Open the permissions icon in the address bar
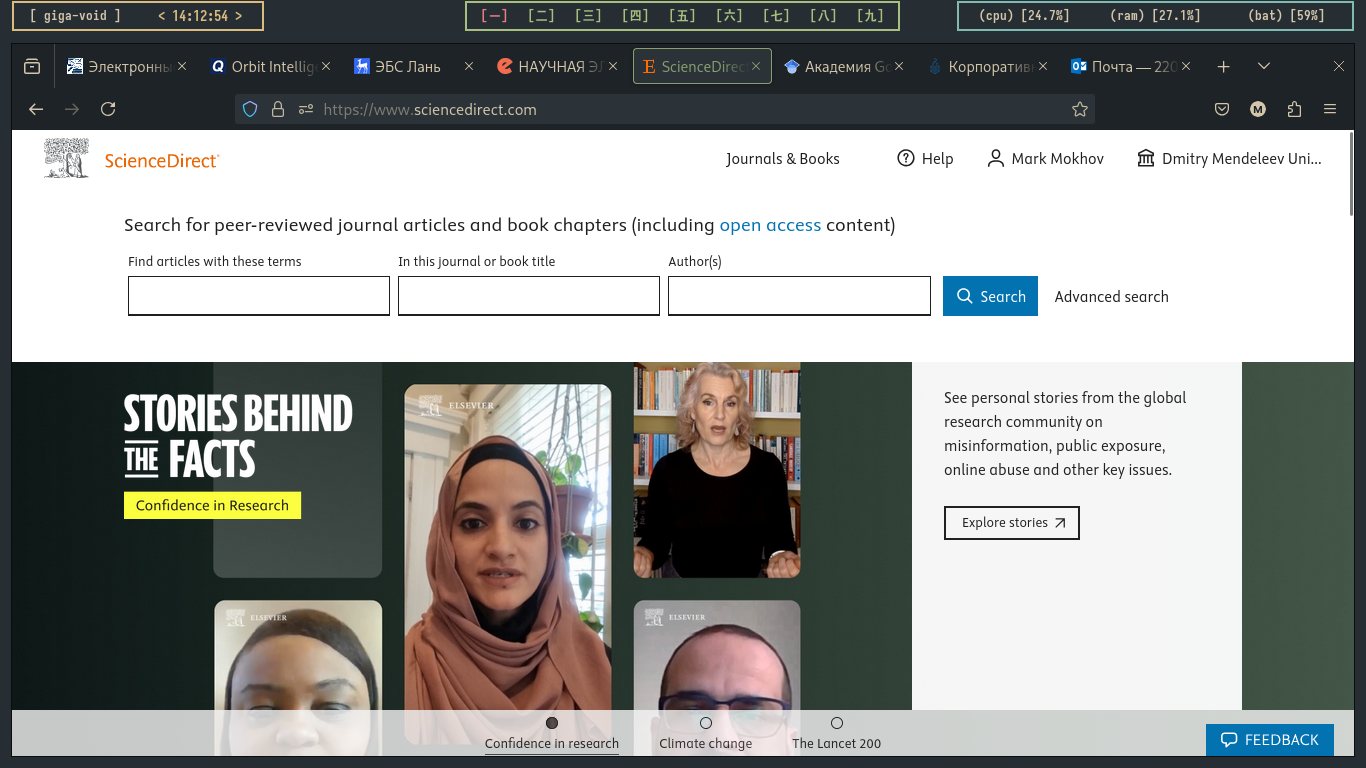Image resolution: width=1366 pixels, height=768 pixels. click(x=306, y=109)
